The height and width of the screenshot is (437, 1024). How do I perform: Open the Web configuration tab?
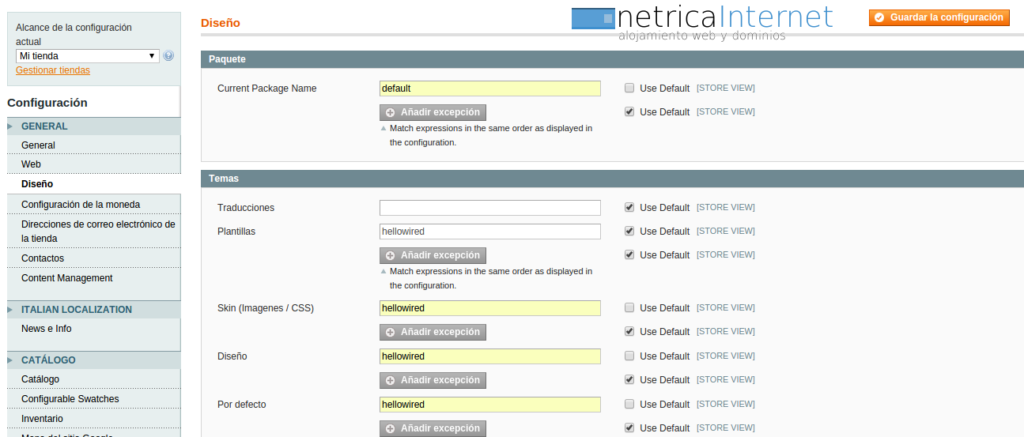point(31,164)
